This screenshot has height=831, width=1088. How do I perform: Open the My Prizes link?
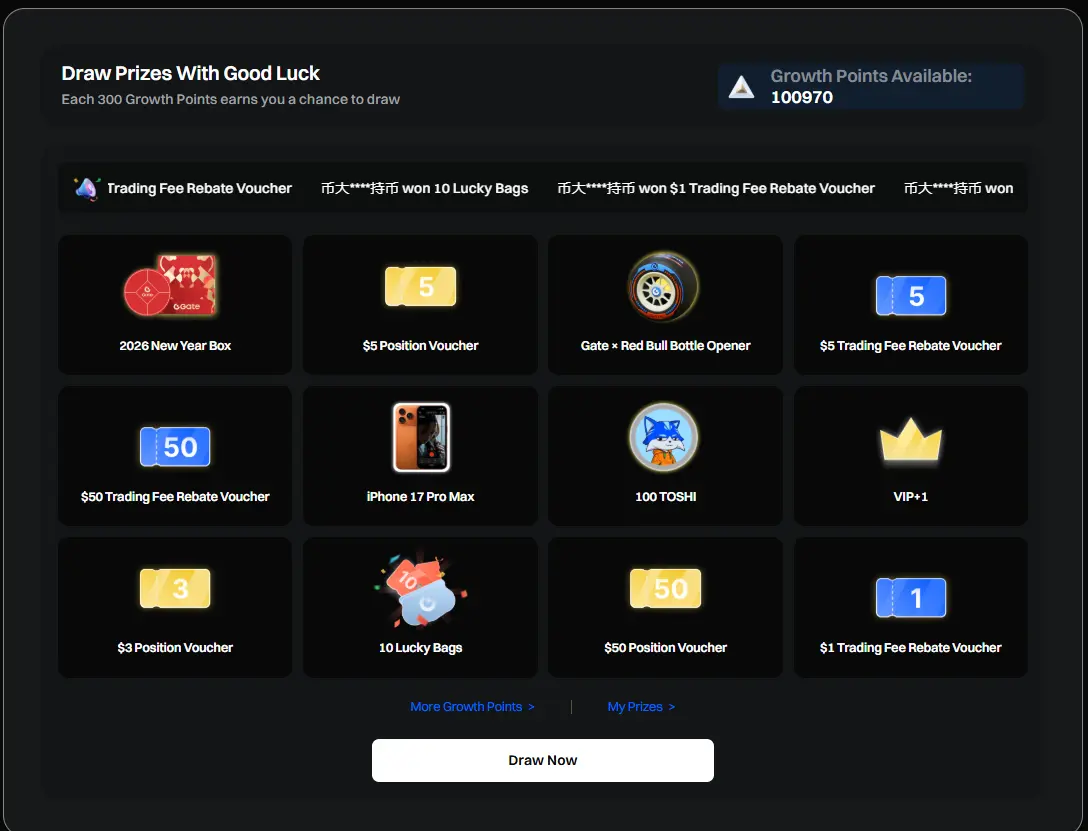pos(641,707)
